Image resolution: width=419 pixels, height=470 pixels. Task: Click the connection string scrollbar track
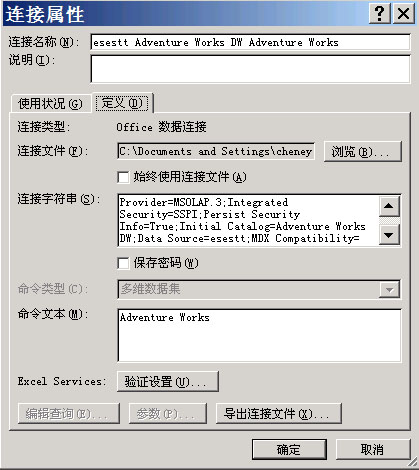[389, 220]
